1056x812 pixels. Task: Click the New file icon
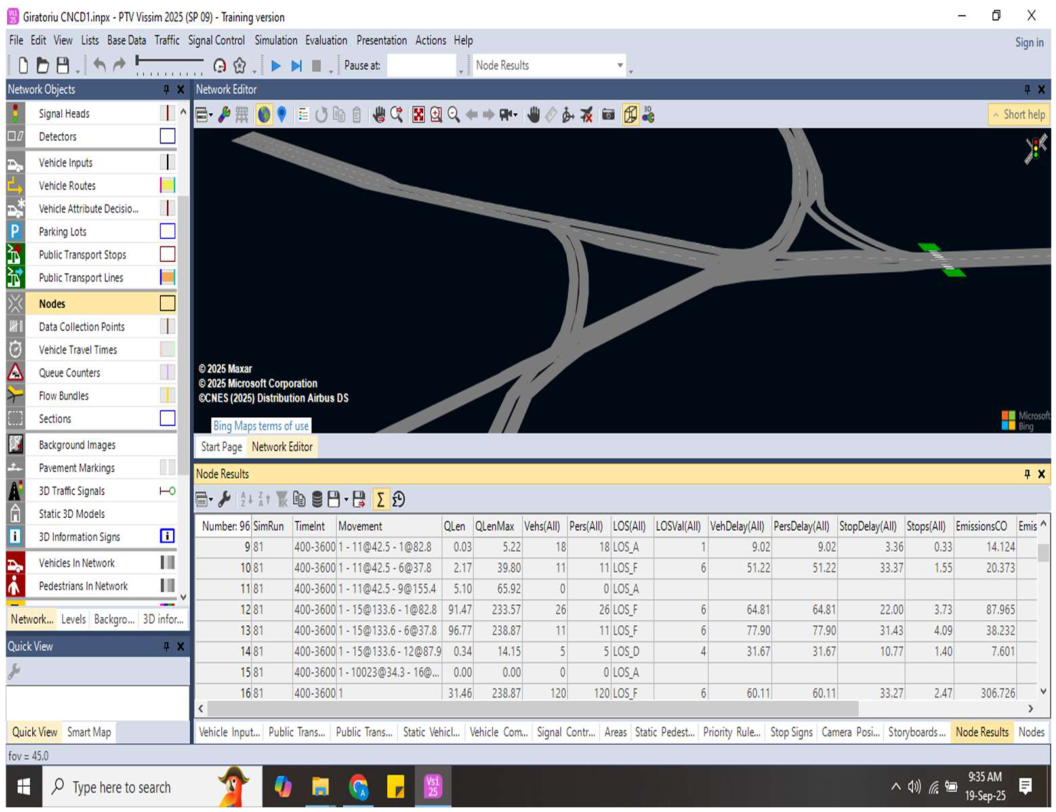[x=23, y=65]
